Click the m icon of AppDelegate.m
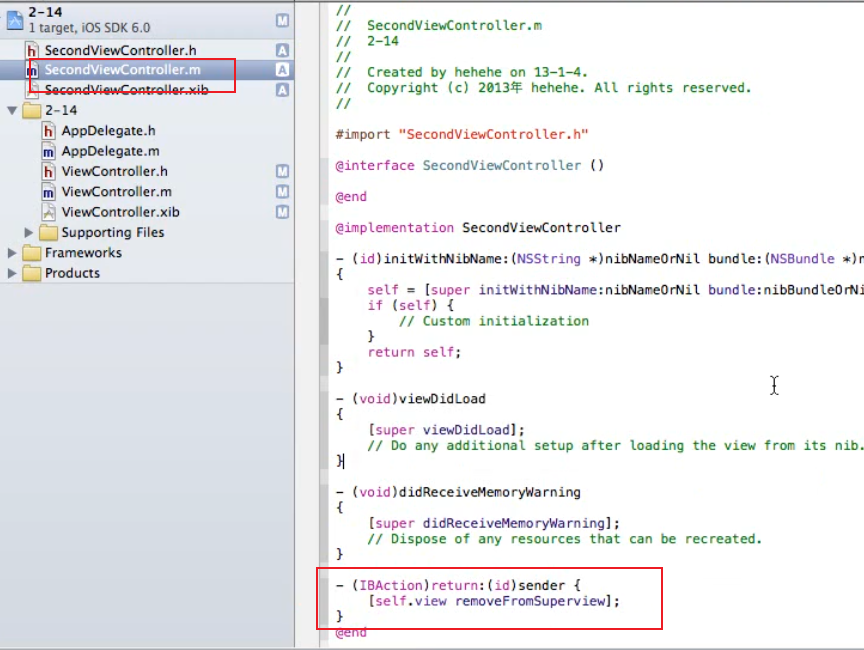This screenshot has width=864, height=650. click(x=48, y=151)
